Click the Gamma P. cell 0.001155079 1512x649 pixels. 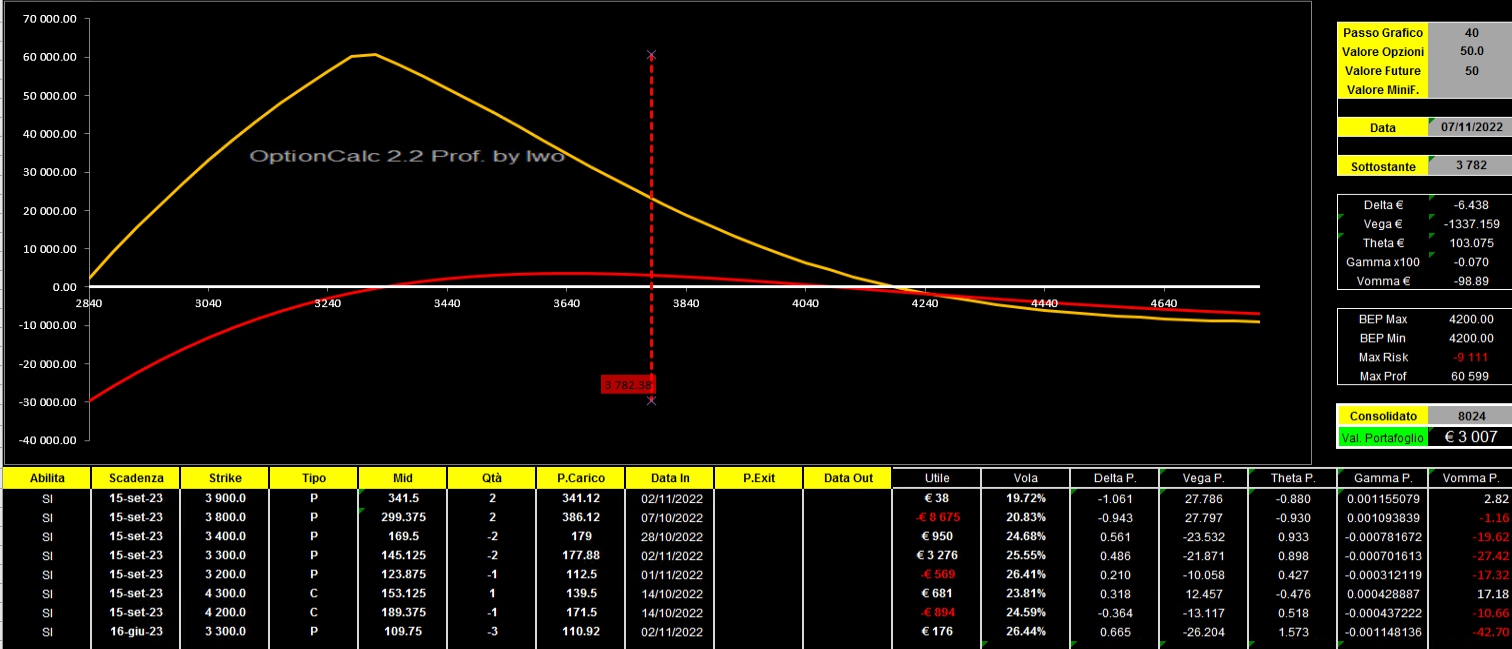click(1384, 498)
